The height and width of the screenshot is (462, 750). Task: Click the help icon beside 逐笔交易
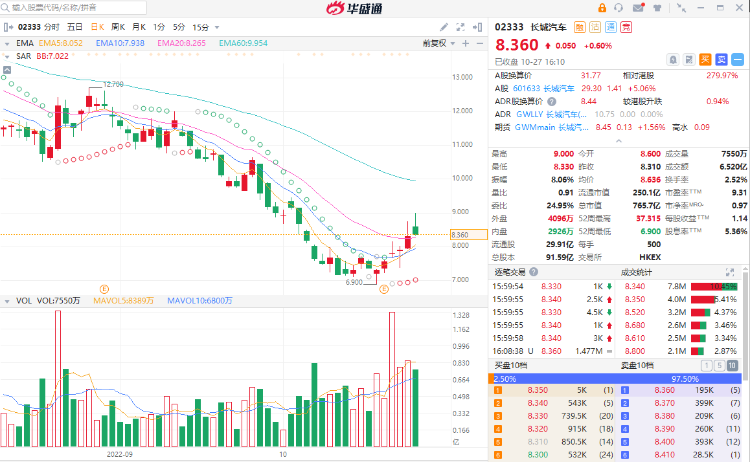[x=534, y=272]
